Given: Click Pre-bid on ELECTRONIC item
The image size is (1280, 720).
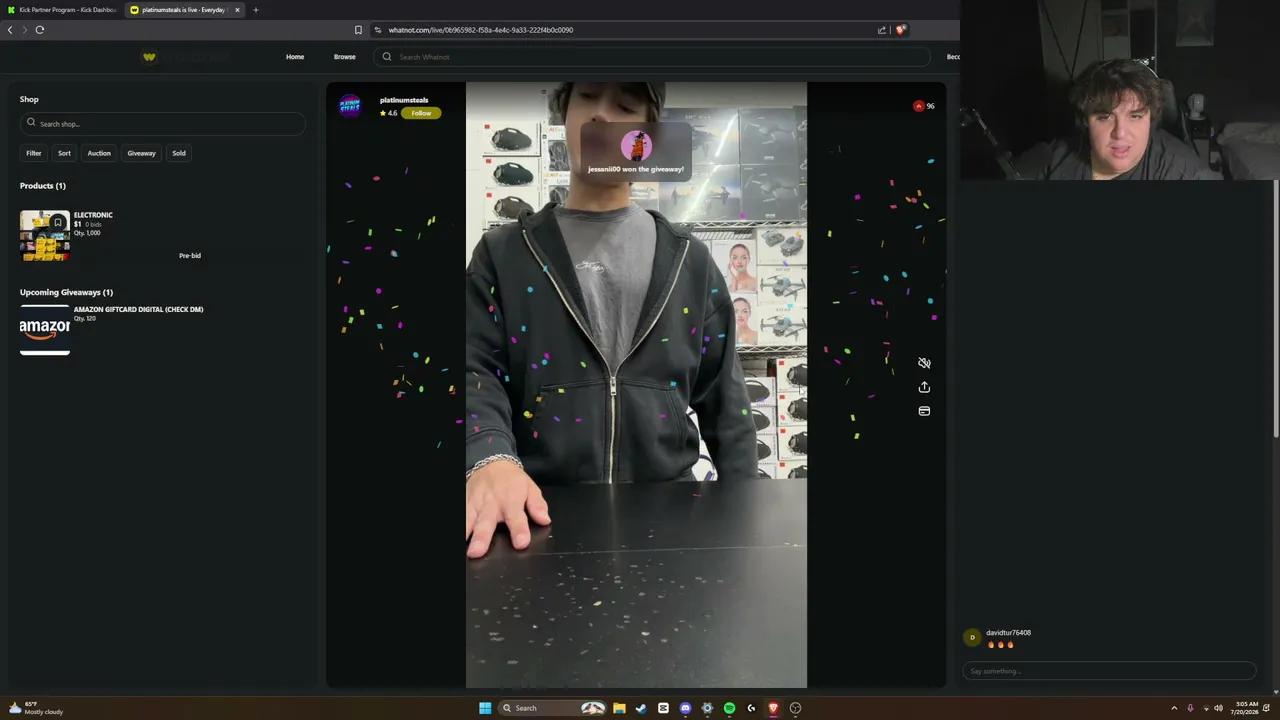Looking at the screenshot, I should coord(190,256).
